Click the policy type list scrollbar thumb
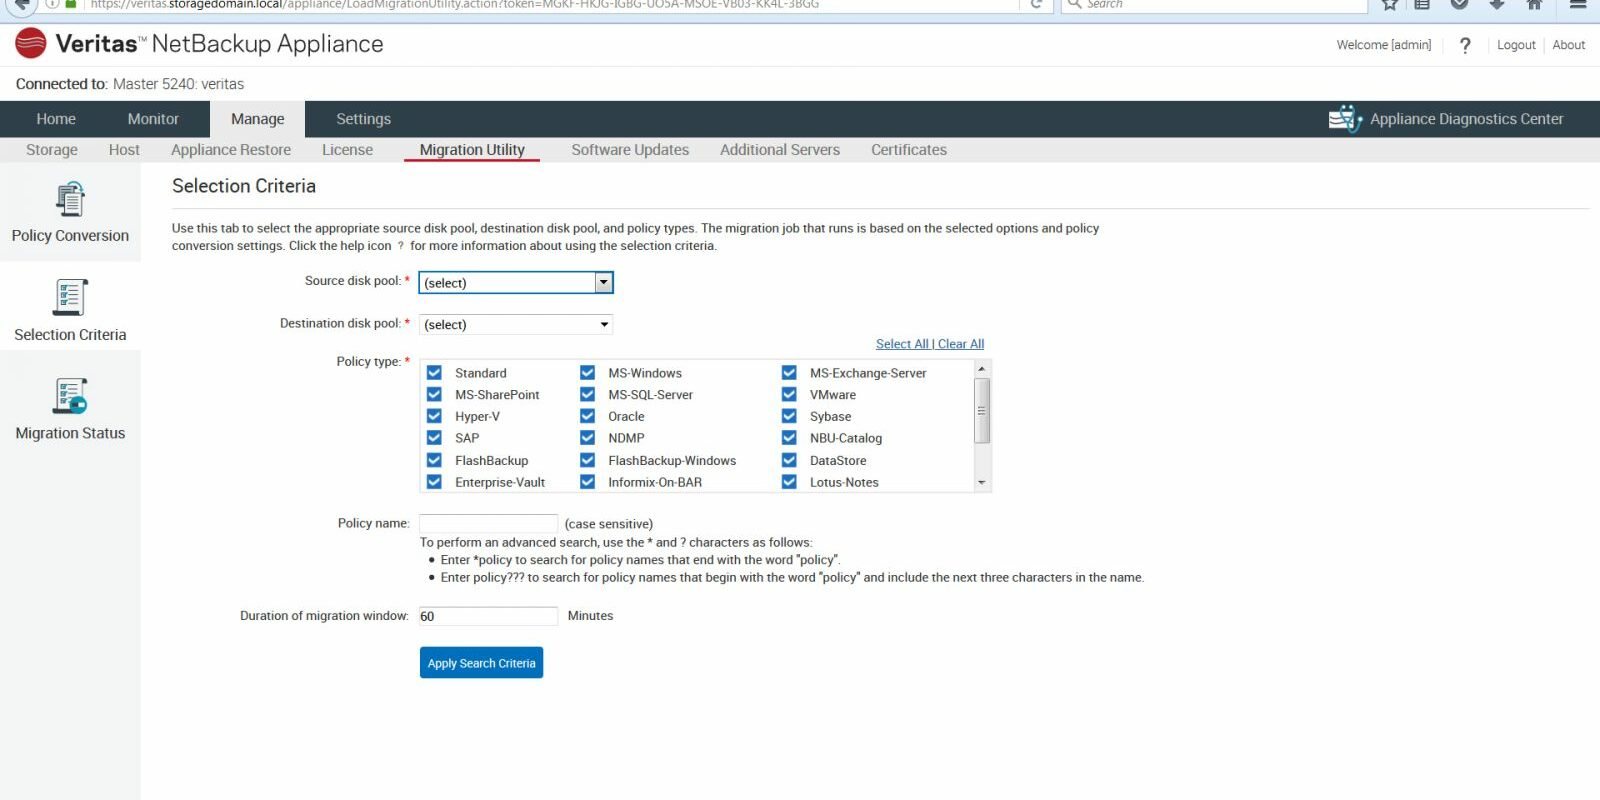 (x=982, y=410)
